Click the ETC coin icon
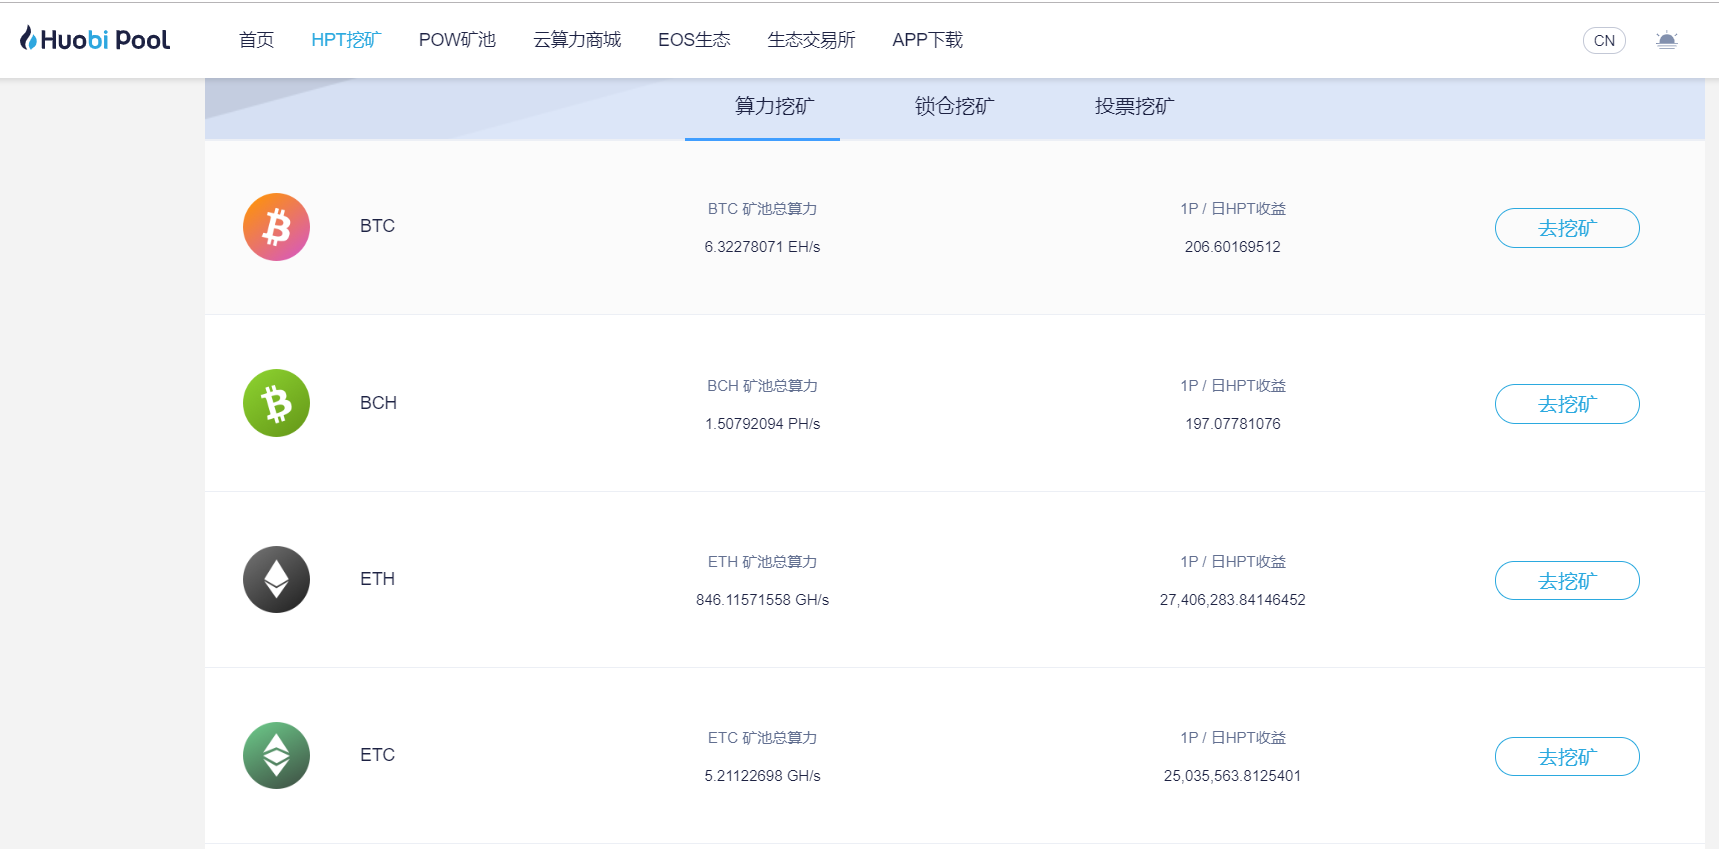Image resolution: width=1719 pixels, height=849 pixels. pos(276,755)
